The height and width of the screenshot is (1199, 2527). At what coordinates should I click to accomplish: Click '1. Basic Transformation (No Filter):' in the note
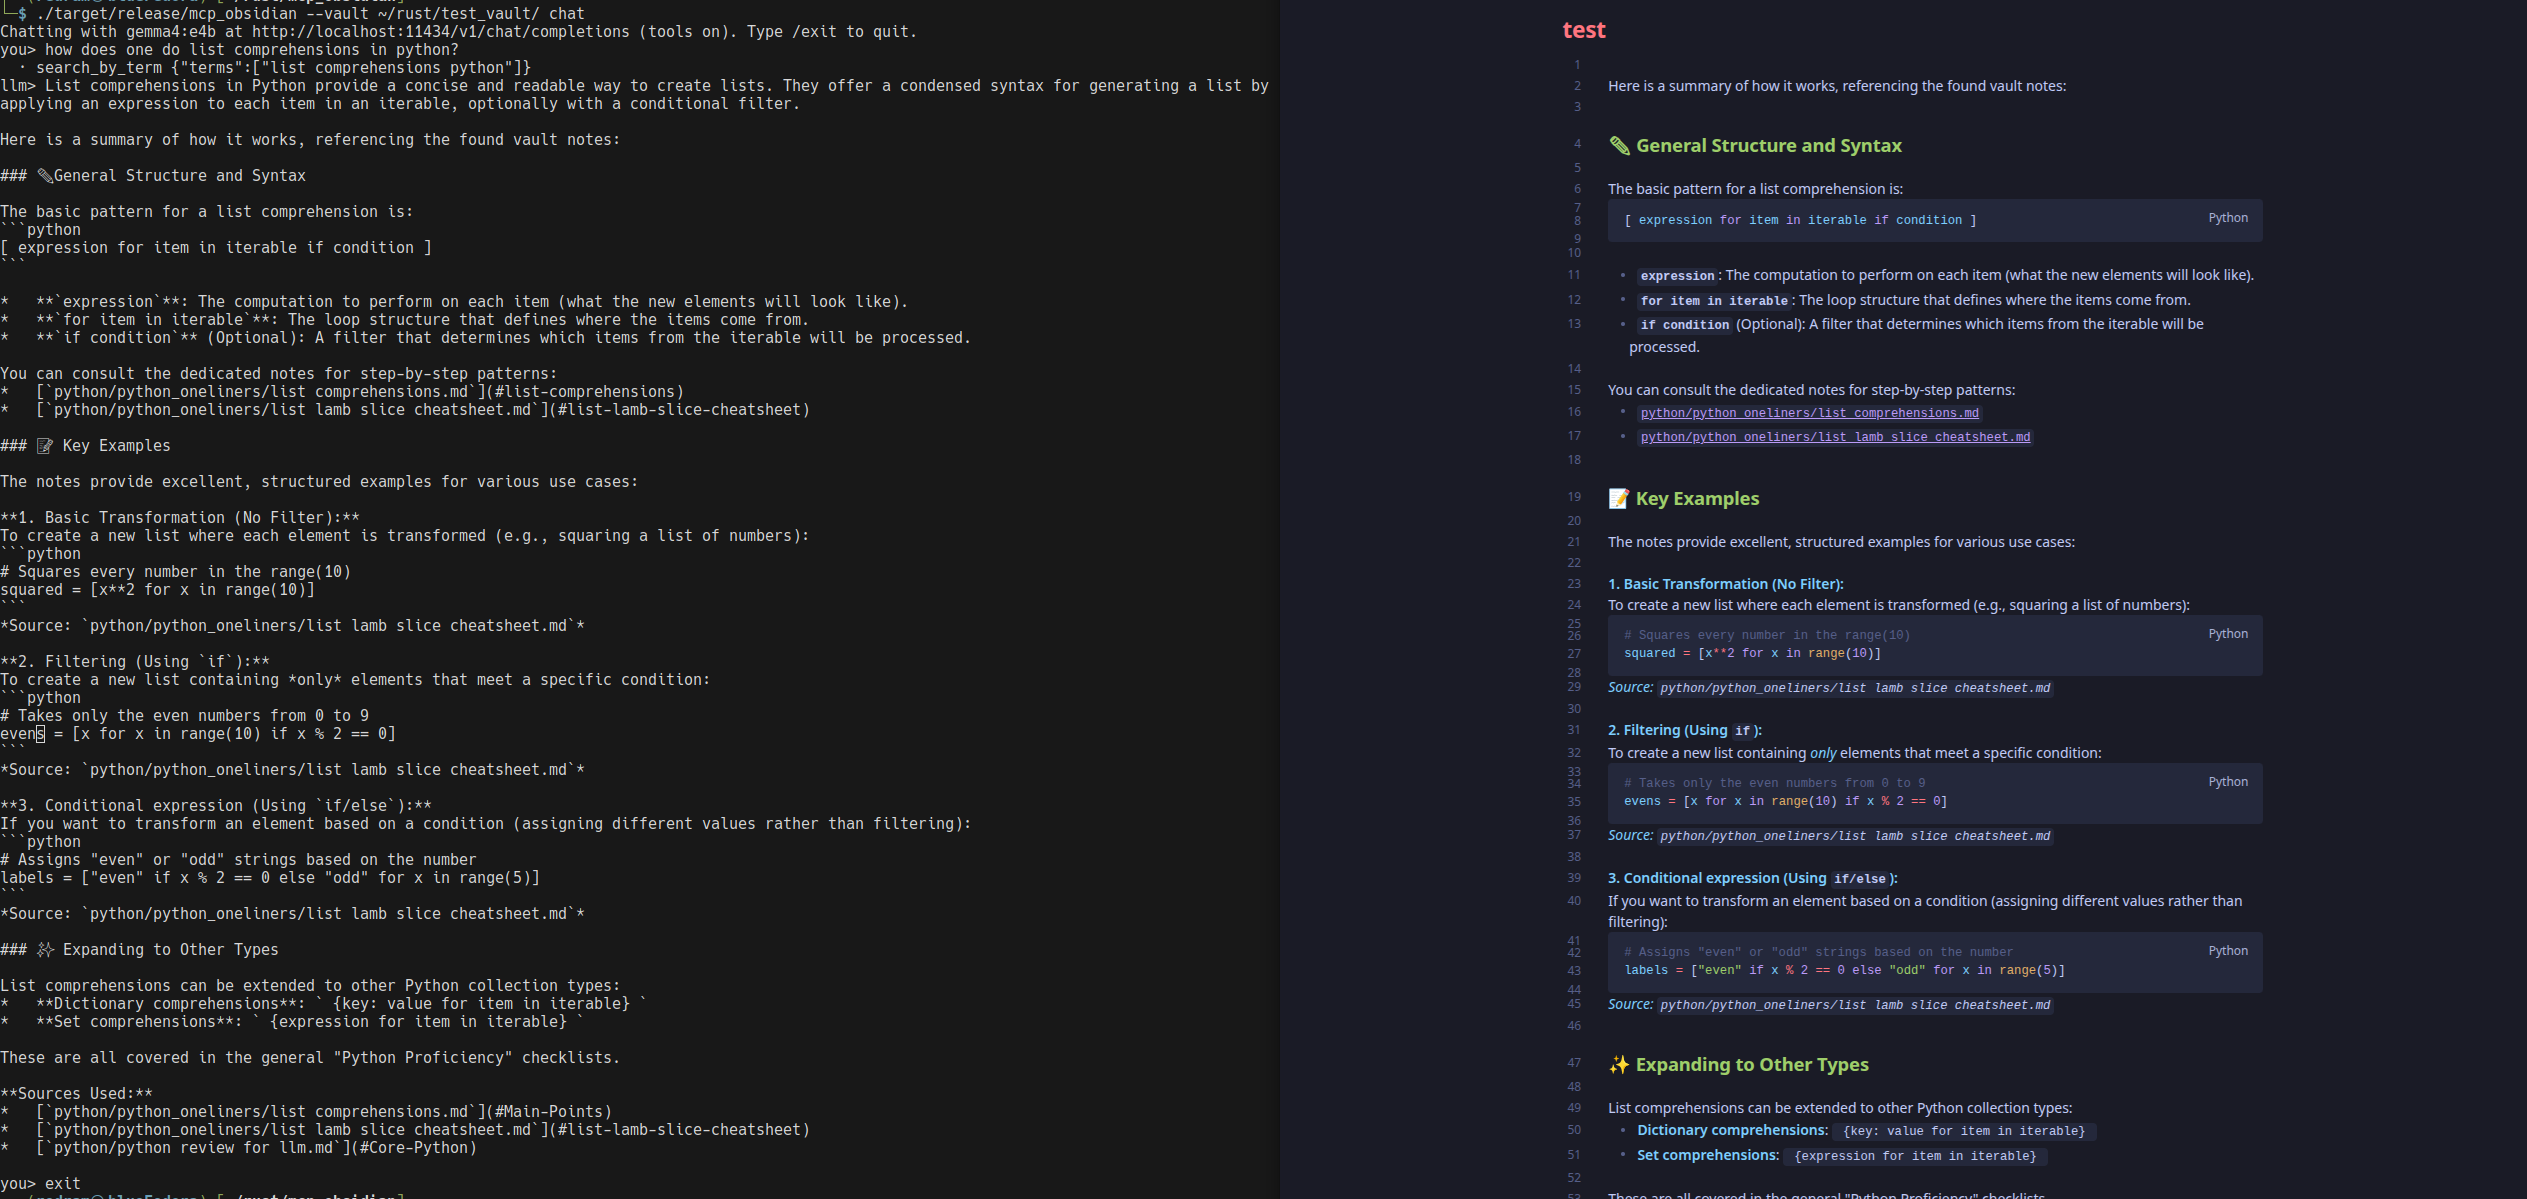pos(1725,584)
